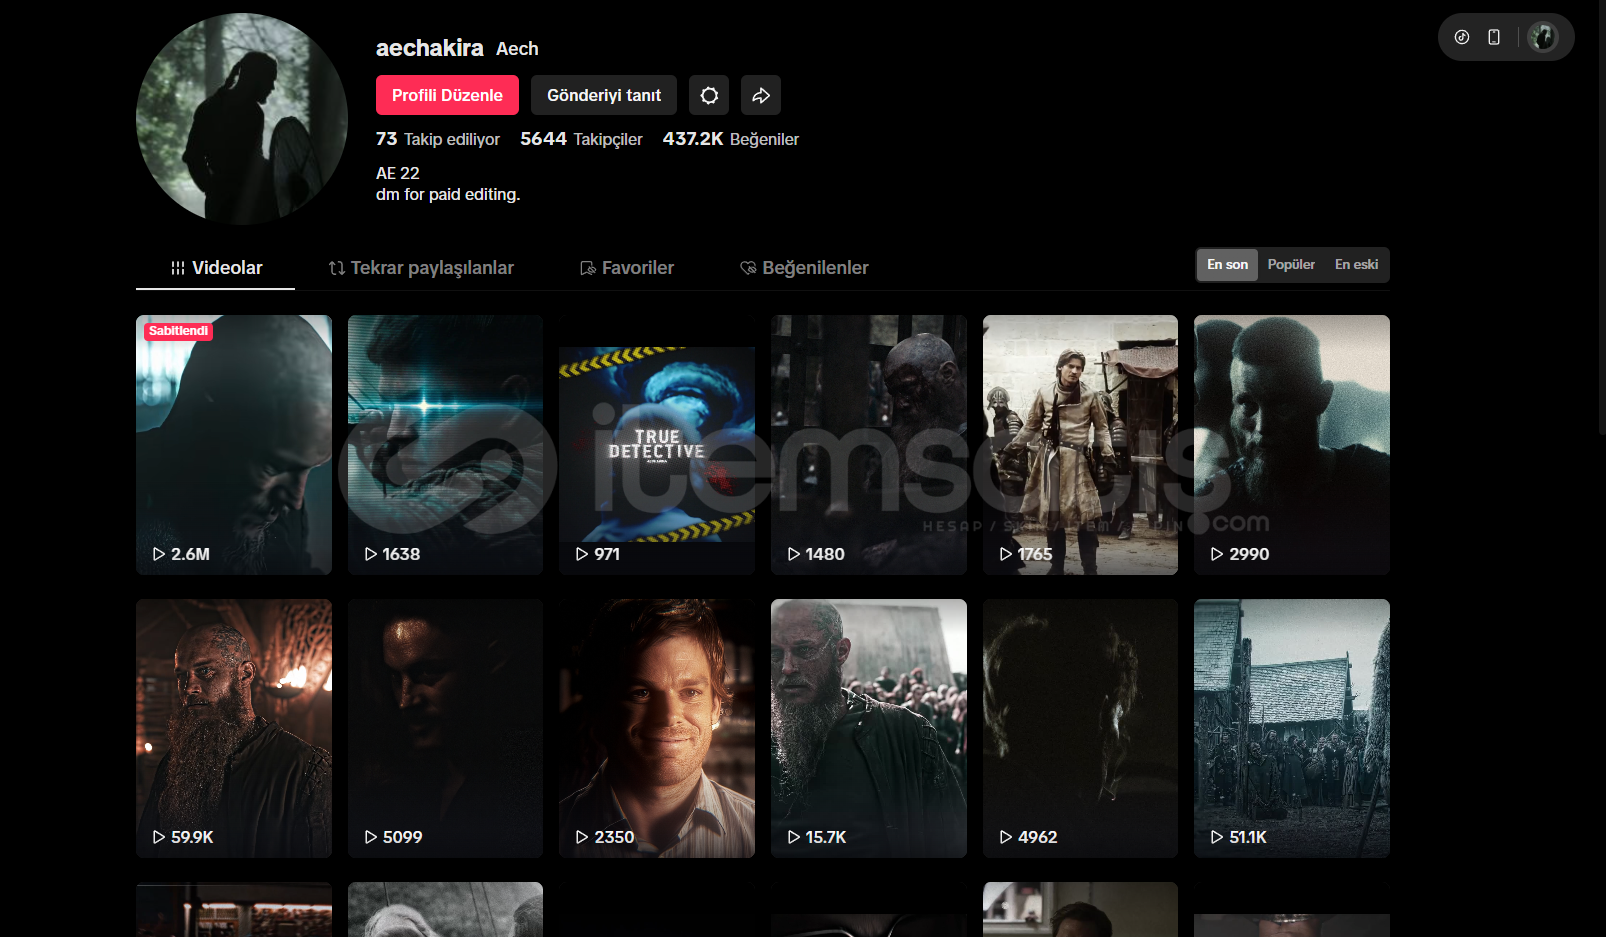Click the share profile arrow icon
The height and width of the screenshot is (937, 1606).
tap(761, 95)
